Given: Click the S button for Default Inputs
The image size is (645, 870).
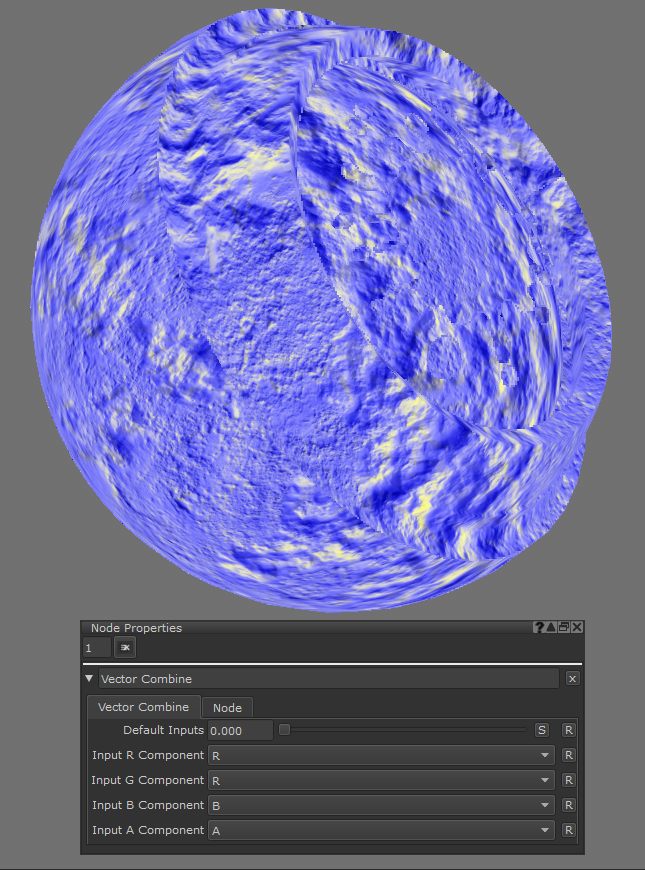Looking at the screenshot, I should point(542,730).
